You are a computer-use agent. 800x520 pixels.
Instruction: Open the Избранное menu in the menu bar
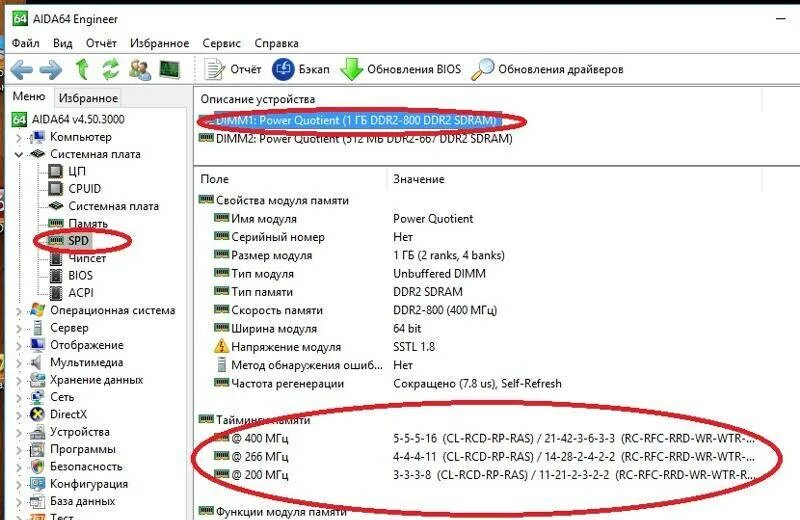coord(159,43)
